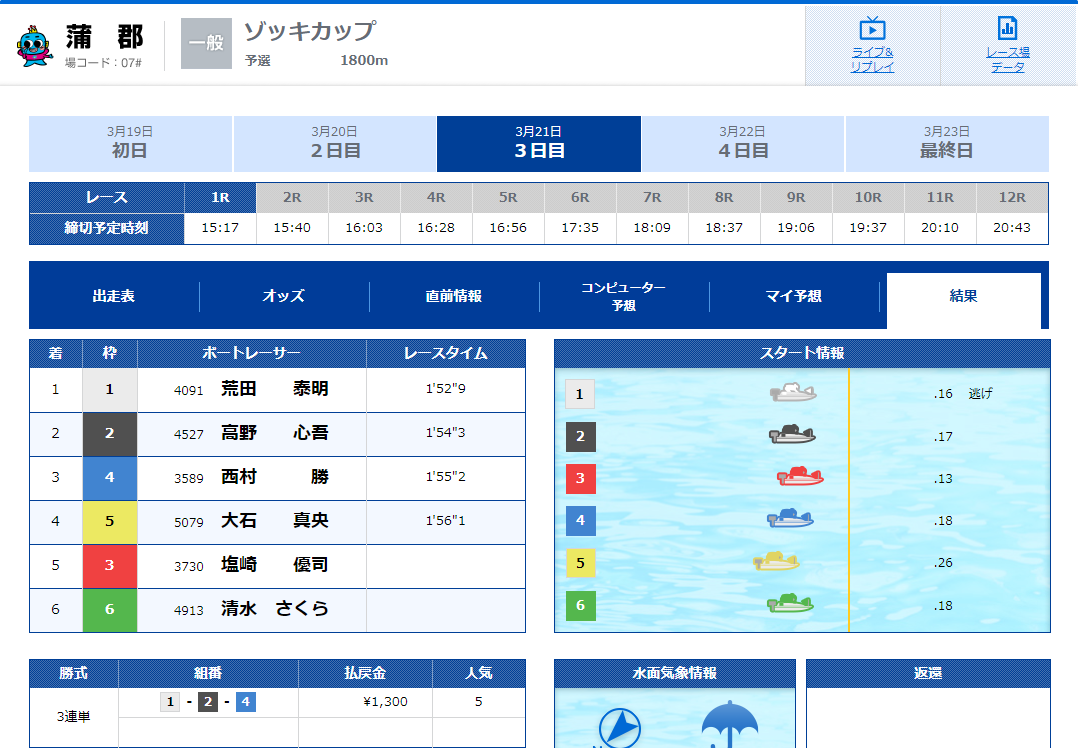
Task: Open the race venue data document icon
Action: point(1007,28)
